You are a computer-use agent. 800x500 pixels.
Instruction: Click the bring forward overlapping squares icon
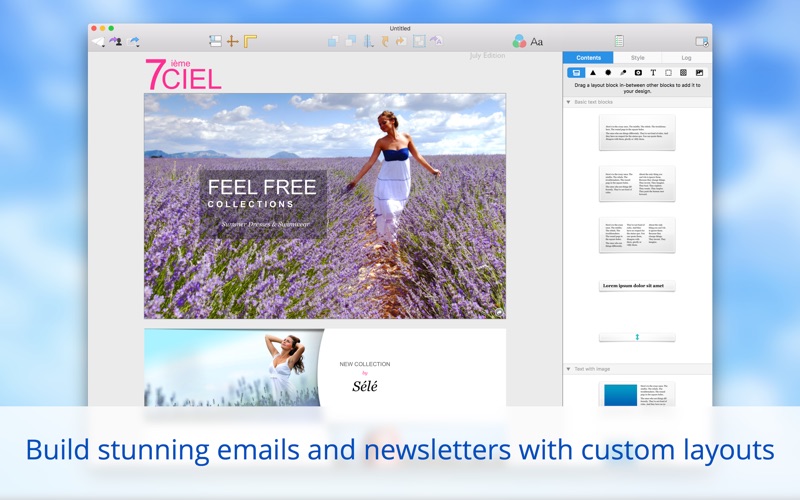[333, 41]
